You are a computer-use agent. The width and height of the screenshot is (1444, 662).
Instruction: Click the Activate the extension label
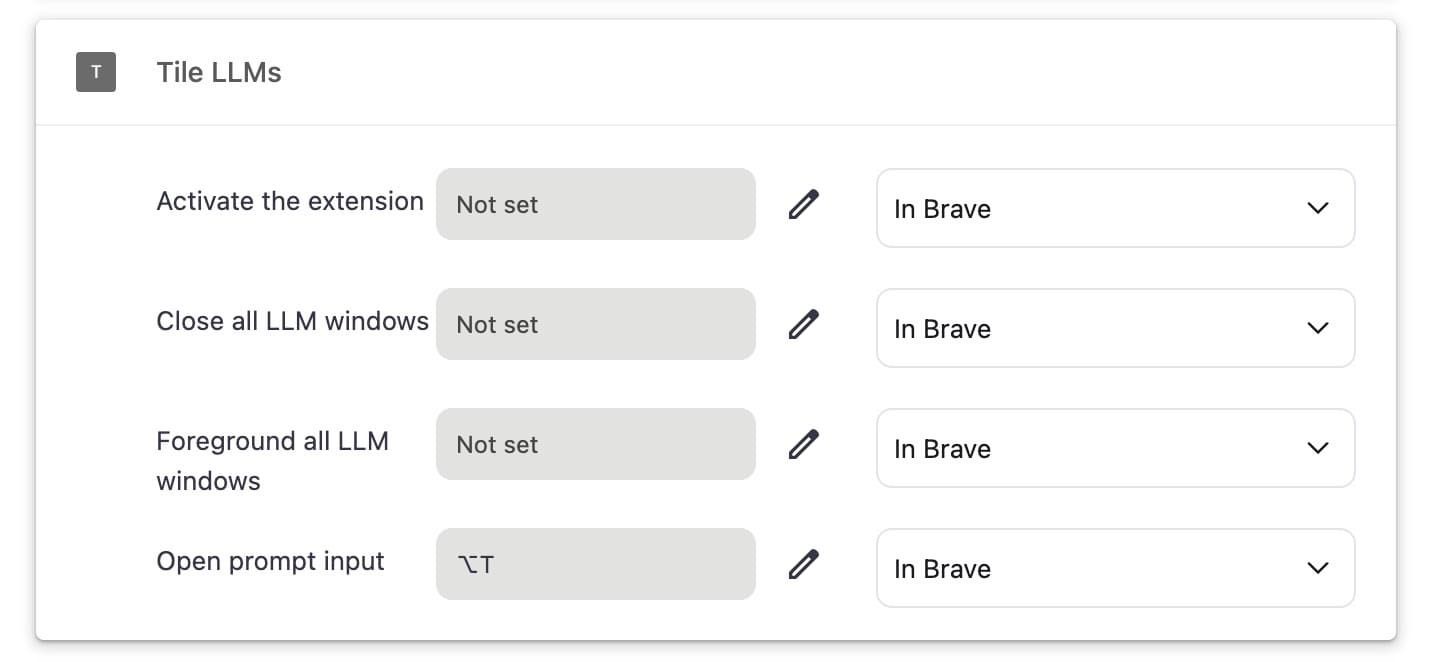(290, 201)
